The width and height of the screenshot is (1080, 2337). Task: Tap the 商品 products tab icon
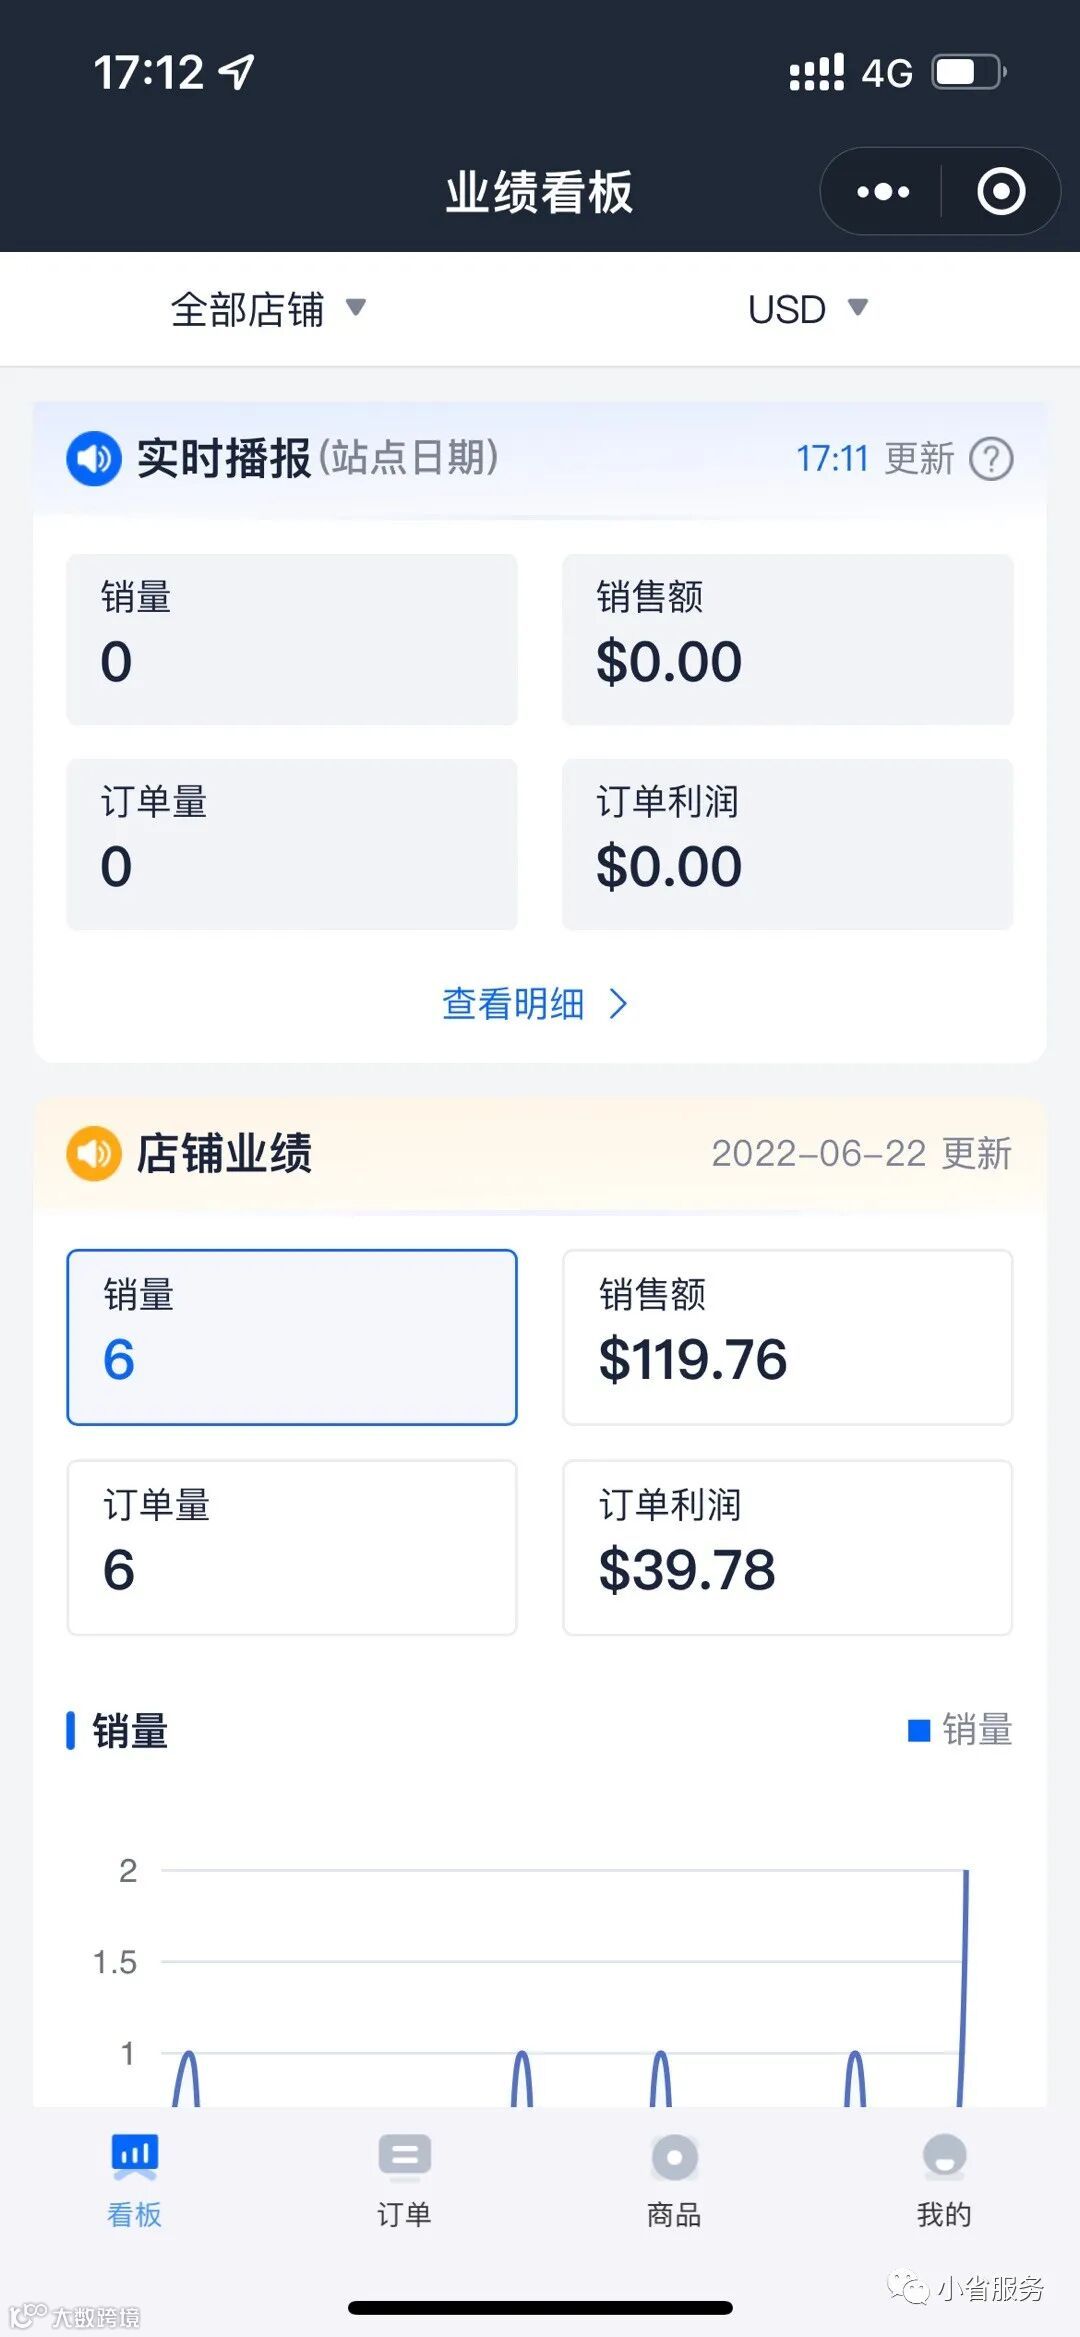click(674, 2158)
